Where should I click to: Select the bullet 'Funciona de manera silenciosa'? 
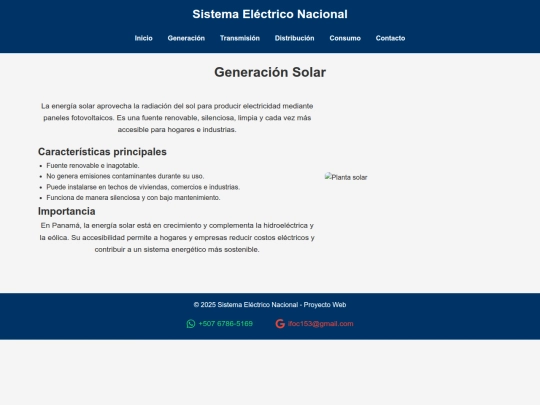coord(133,198)
